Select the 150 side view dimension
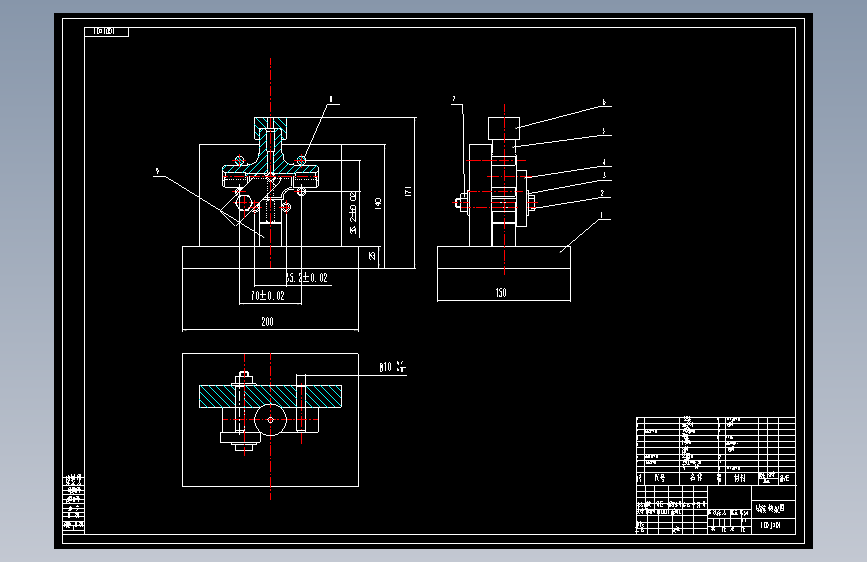 [501, 293]
